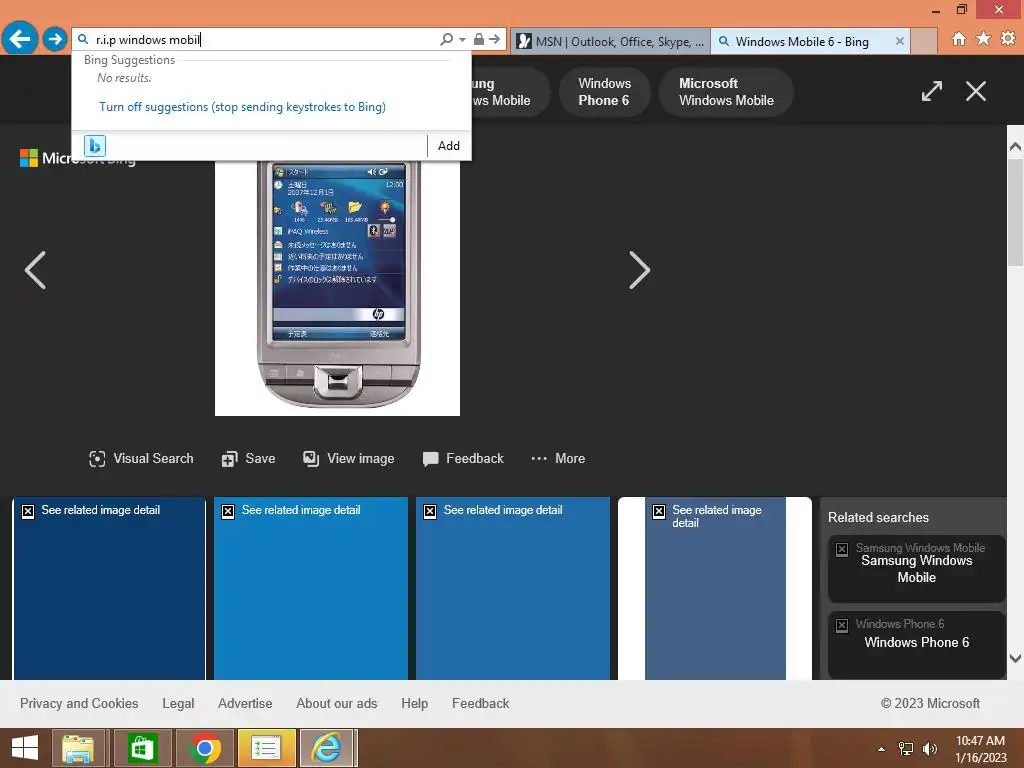This screenshot has height=768, width=1024.
Task: Switch to Windows Mobile 6 - Bing tab
Action: pos(802,41)
